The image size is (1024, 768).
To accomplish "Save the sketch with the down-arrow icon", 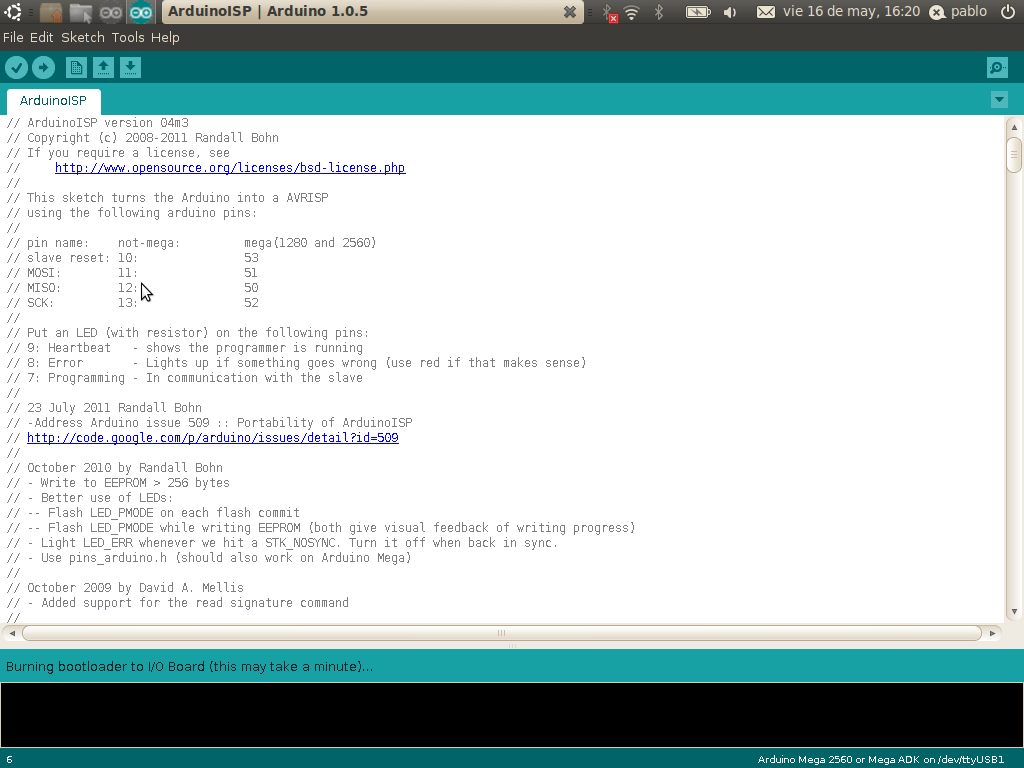I will (x=130, y=67).
